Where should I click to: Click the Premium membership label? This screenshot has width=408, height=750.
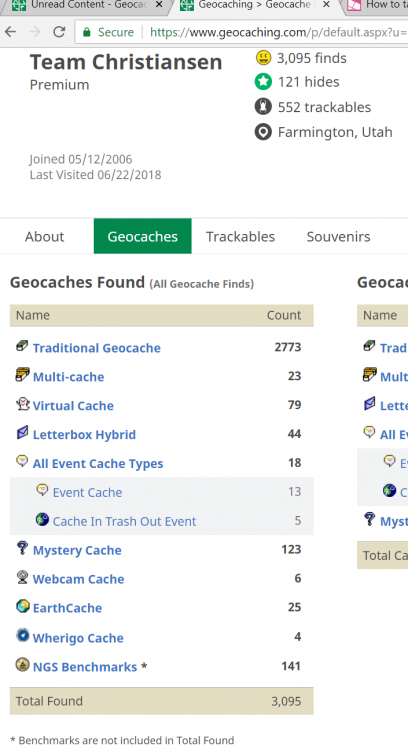[59, 85]
